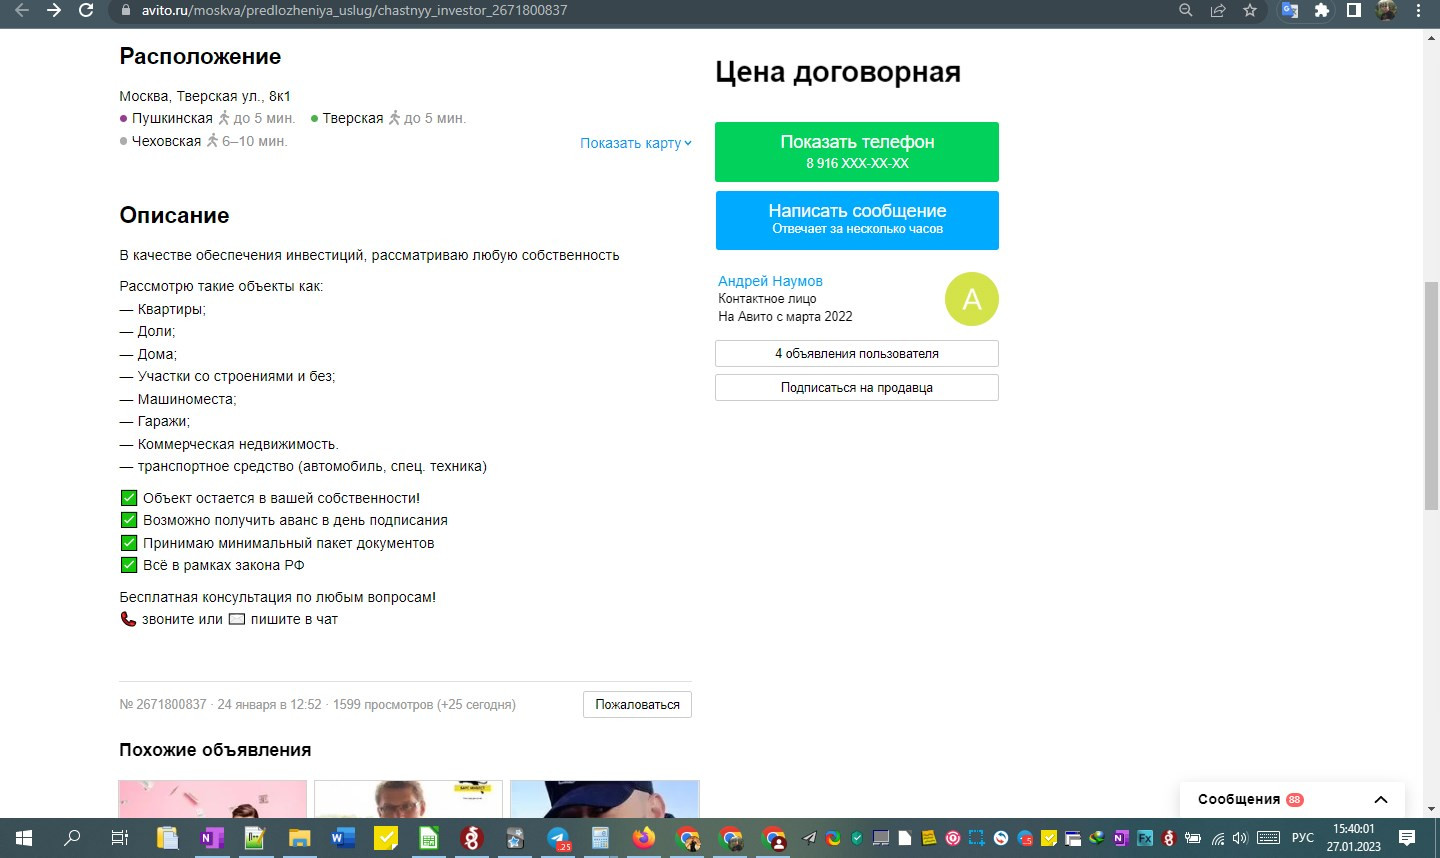Screen dimensions: 1440x858
Task: Open the touch keyboard tray icon
Action: [1269, 838]
